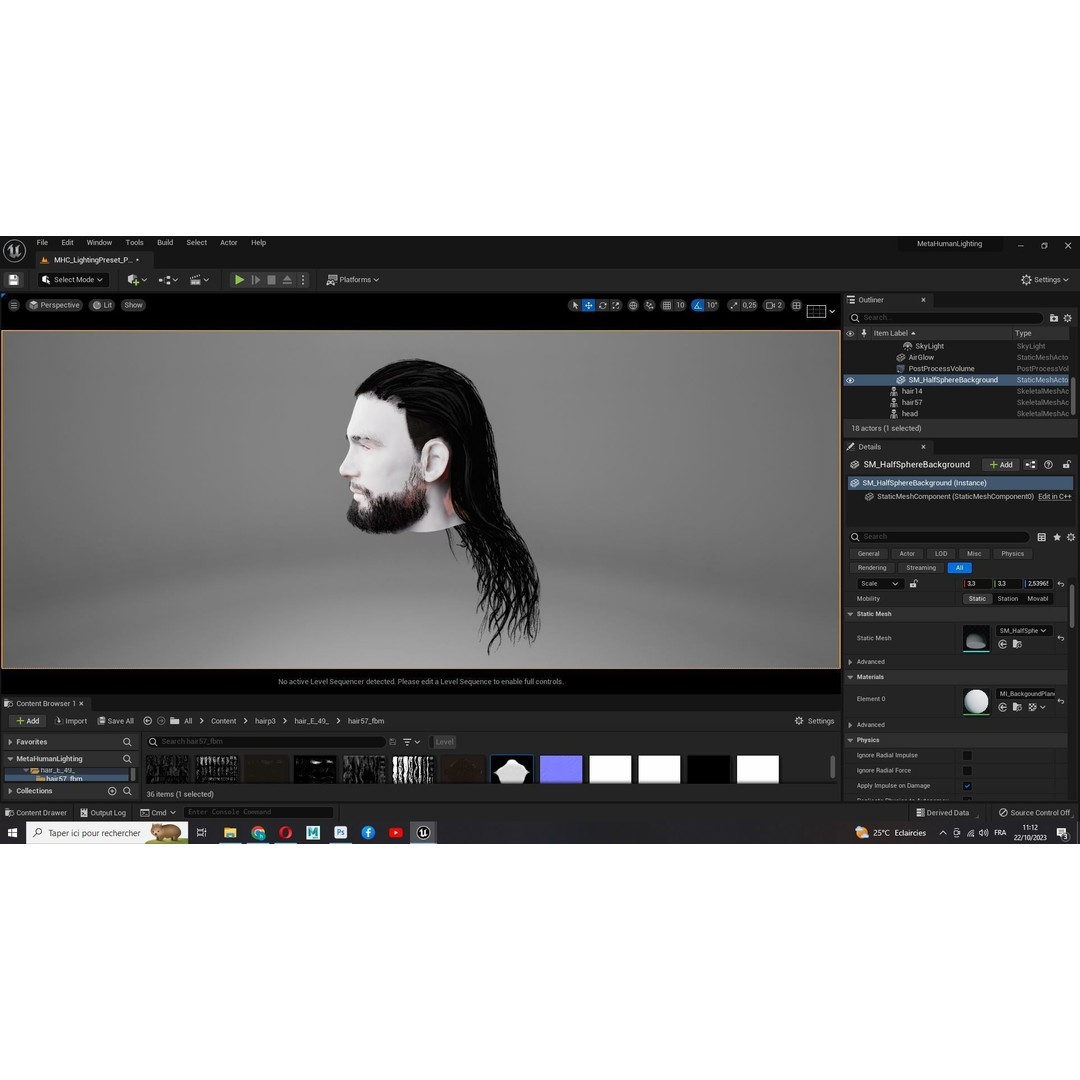Open the Perspective view mode dropdown
This screenshot has width=1080, height=1080.
54,305
